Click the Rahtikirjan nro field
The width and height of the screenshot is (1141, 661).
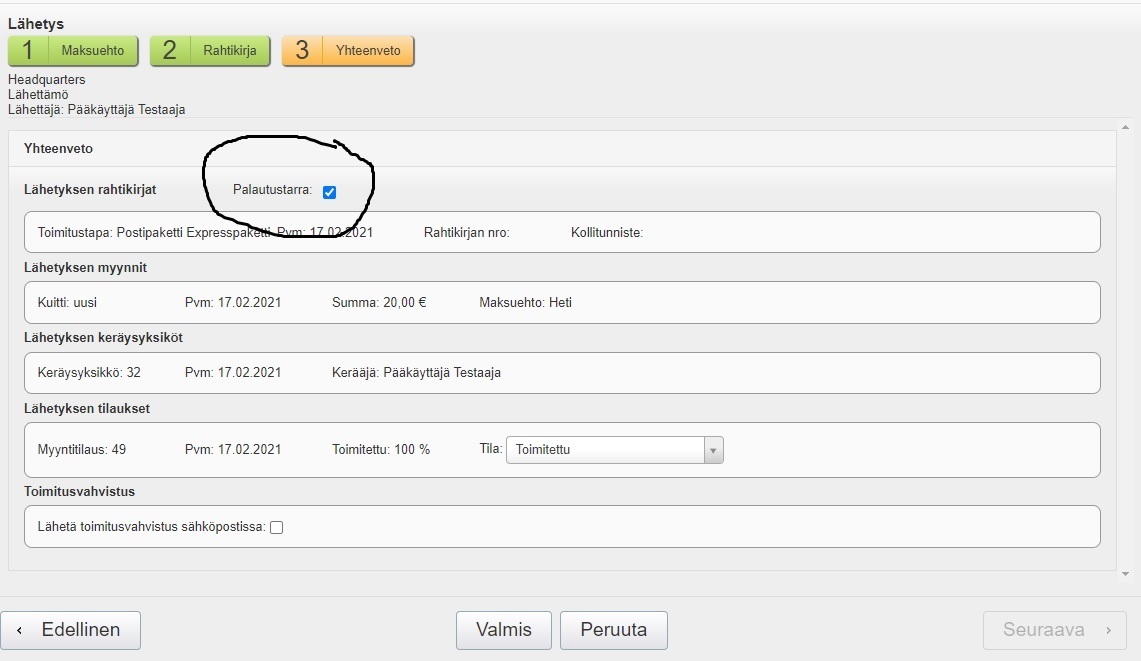pyautogui.click(x=467, y=232)
